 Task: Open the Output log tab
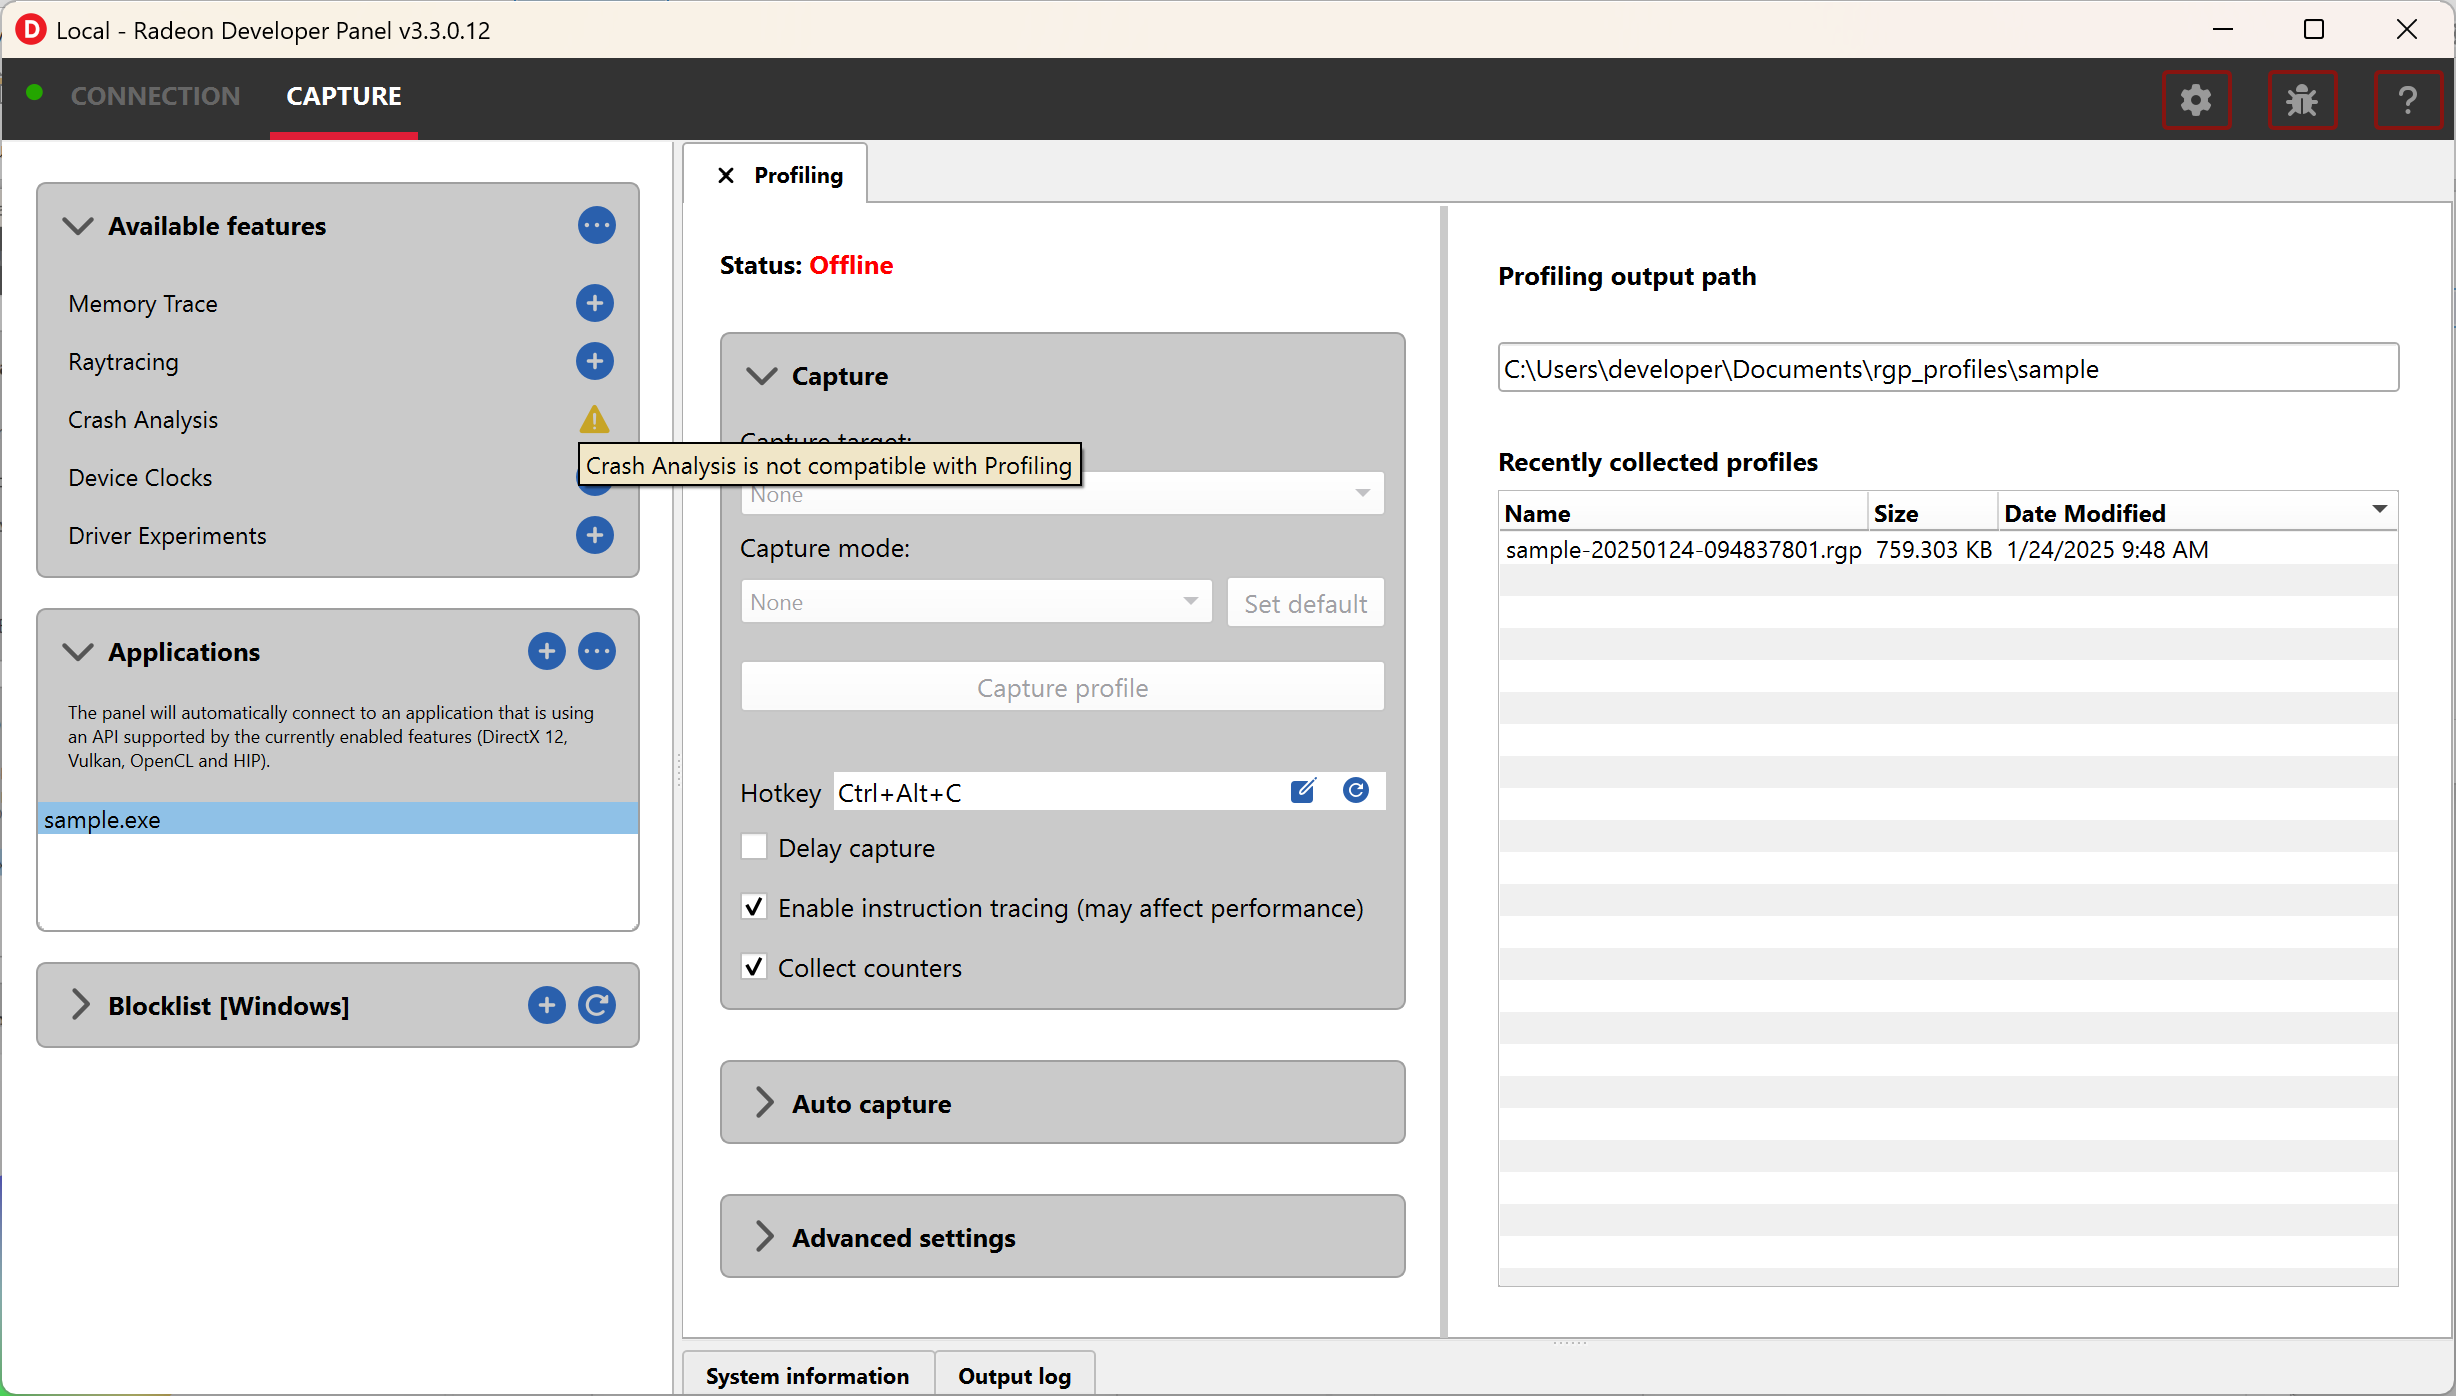point(1014,1376)
